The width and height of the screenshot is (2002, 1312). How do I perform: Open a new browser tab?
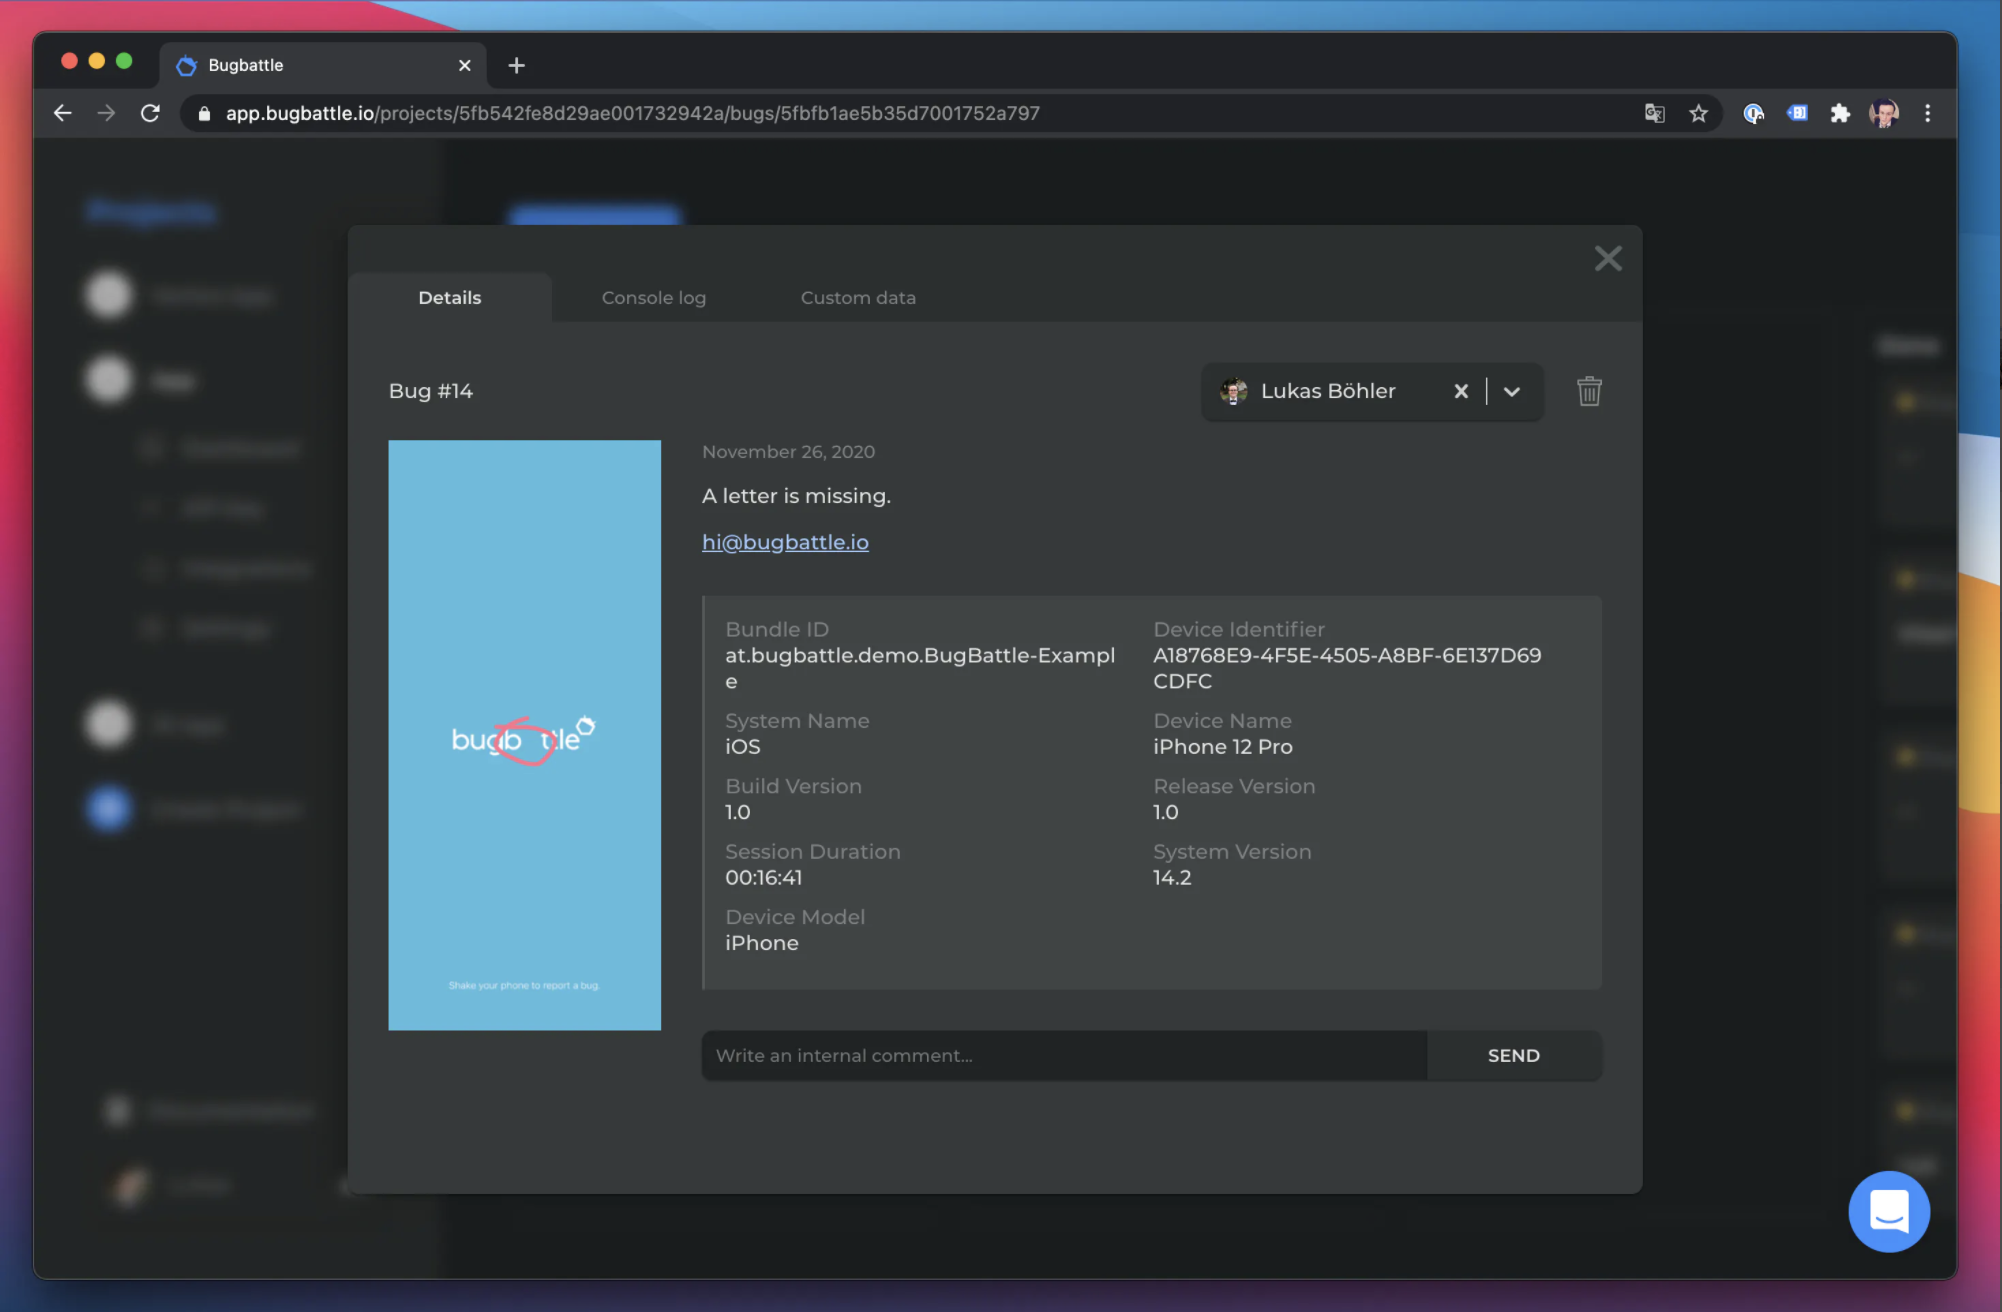[x=516, y=65]
